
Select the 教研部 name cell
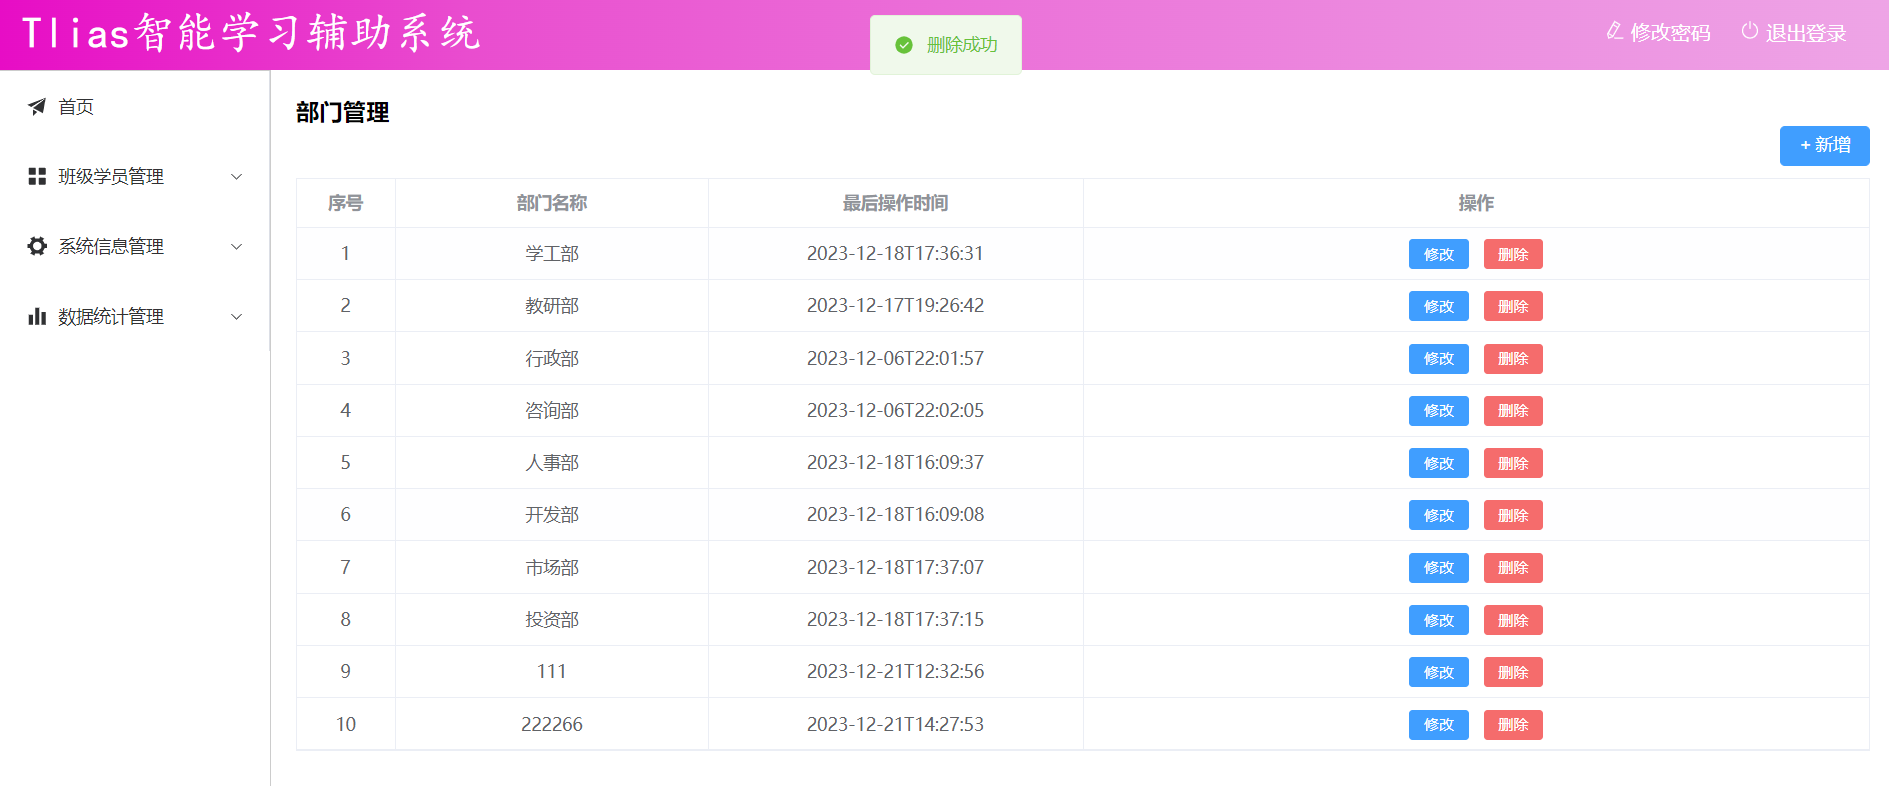point(552,306)
